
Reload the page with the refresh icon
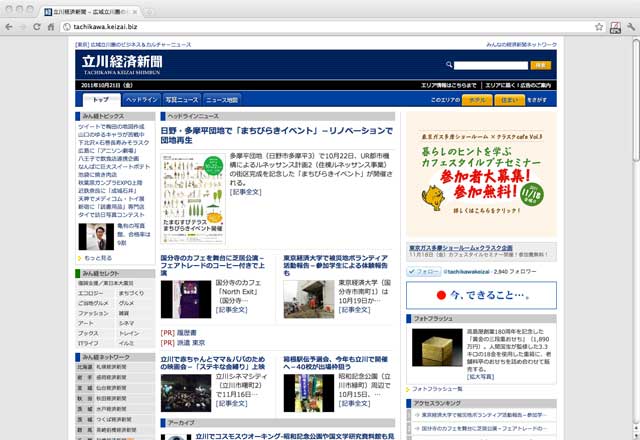tap(37, 27)
